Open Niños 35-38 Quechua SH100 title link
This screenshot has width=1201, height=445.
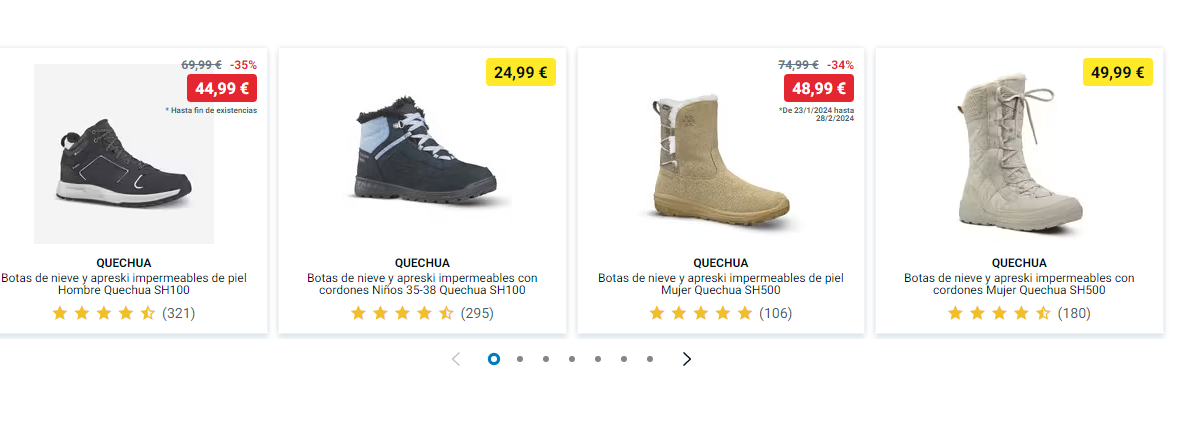click(x=422, y=284)
